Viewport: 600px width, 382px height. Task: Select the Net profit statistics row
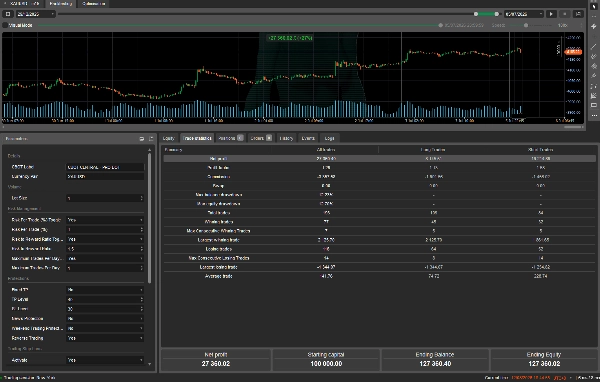(x=379, y=158)
